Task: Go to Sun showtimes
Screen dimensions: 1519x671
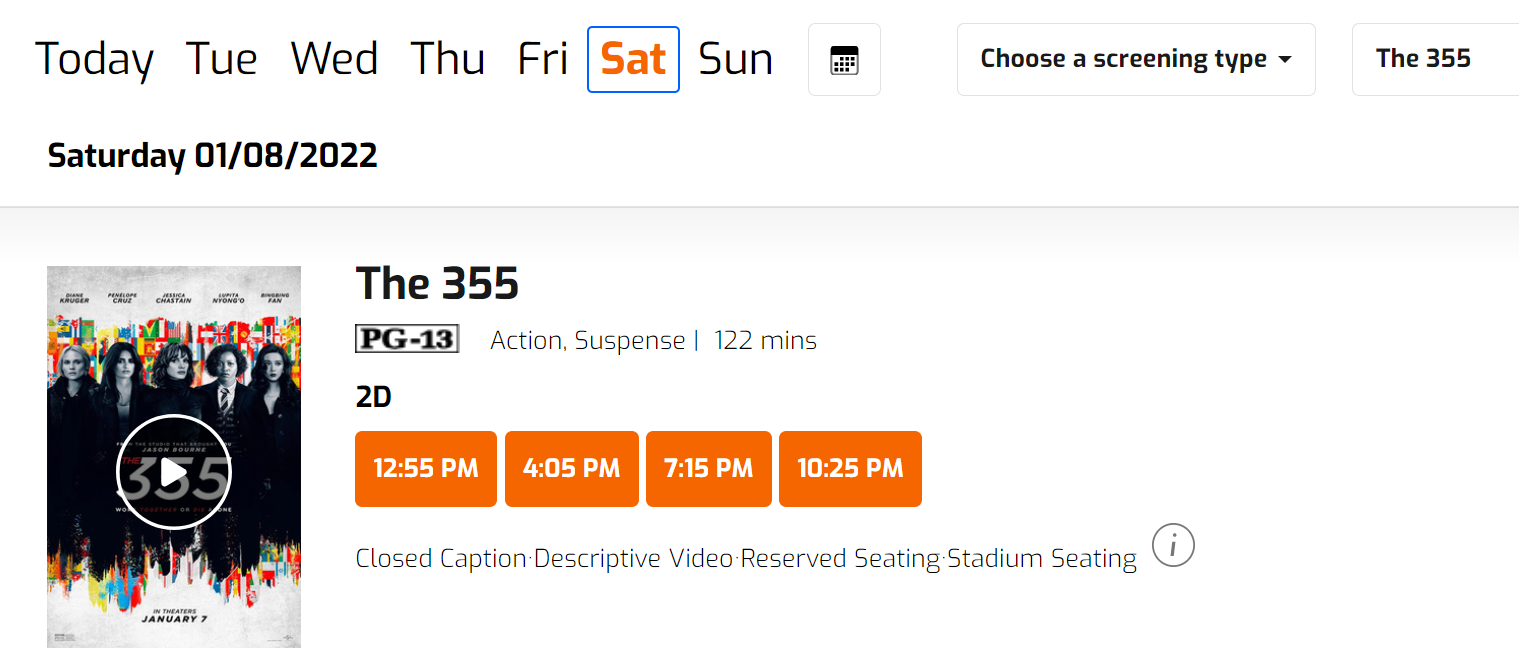Action: [736, 60]
